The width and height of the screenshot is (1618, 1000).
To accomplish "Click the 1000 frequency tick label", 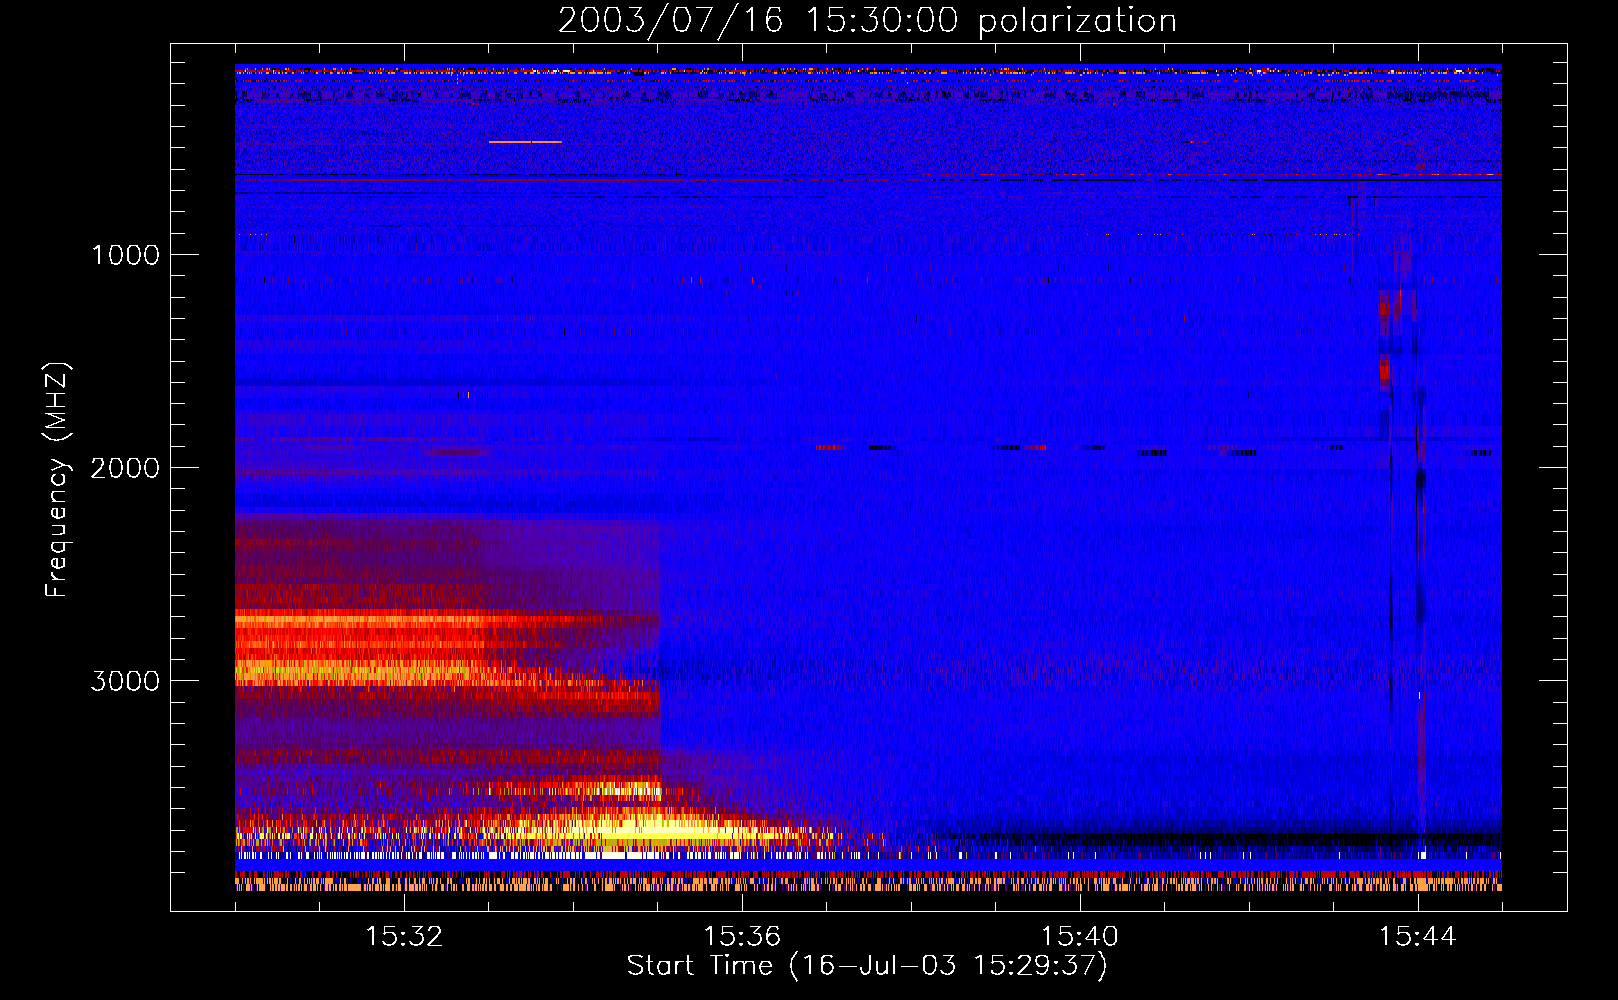I will click(125, 255).
